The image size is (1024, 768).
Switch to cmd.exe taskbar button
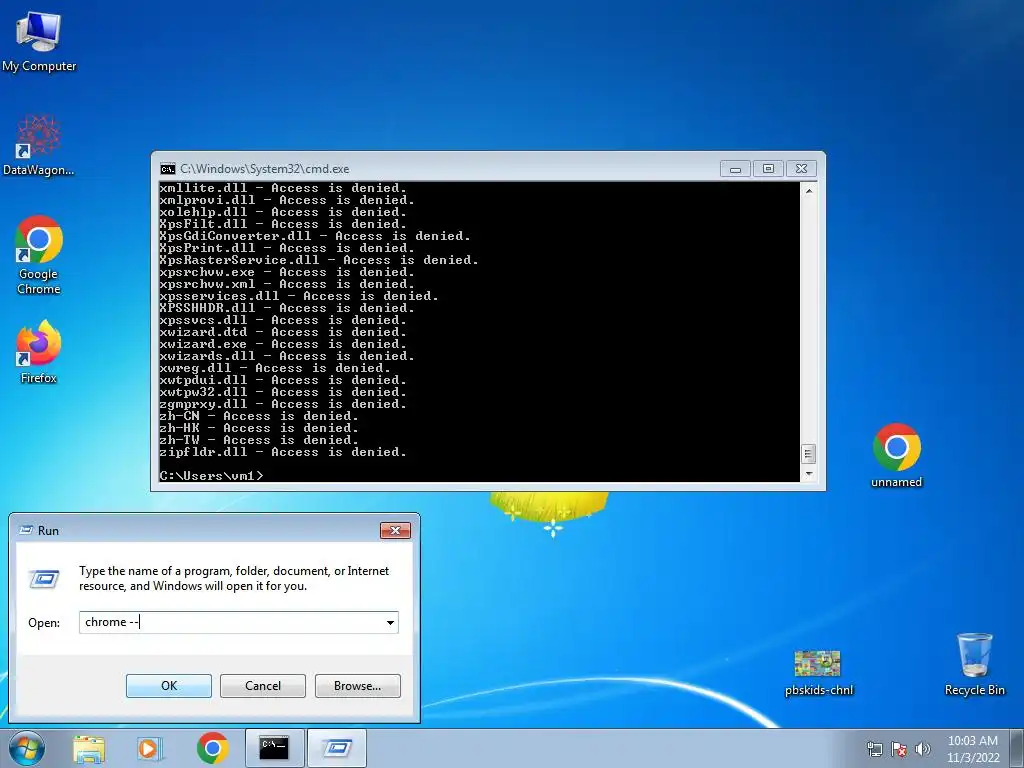point(274,748)
